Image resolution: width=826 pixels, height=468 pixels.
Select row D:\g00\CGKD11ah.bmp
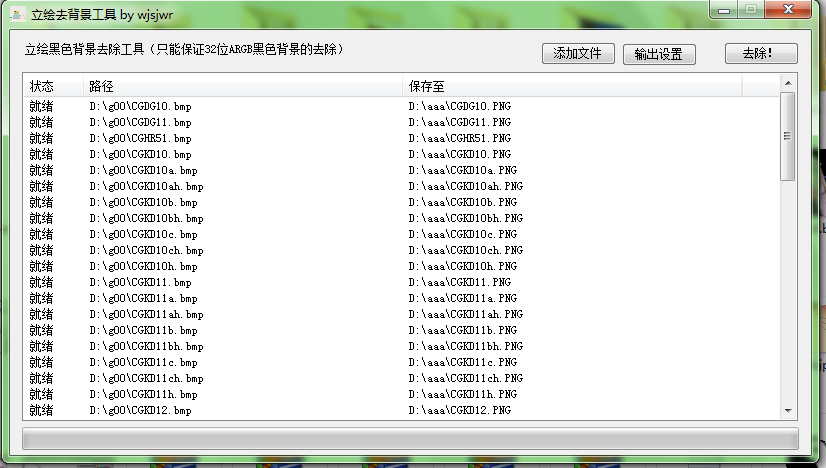[x=401, y=314]
